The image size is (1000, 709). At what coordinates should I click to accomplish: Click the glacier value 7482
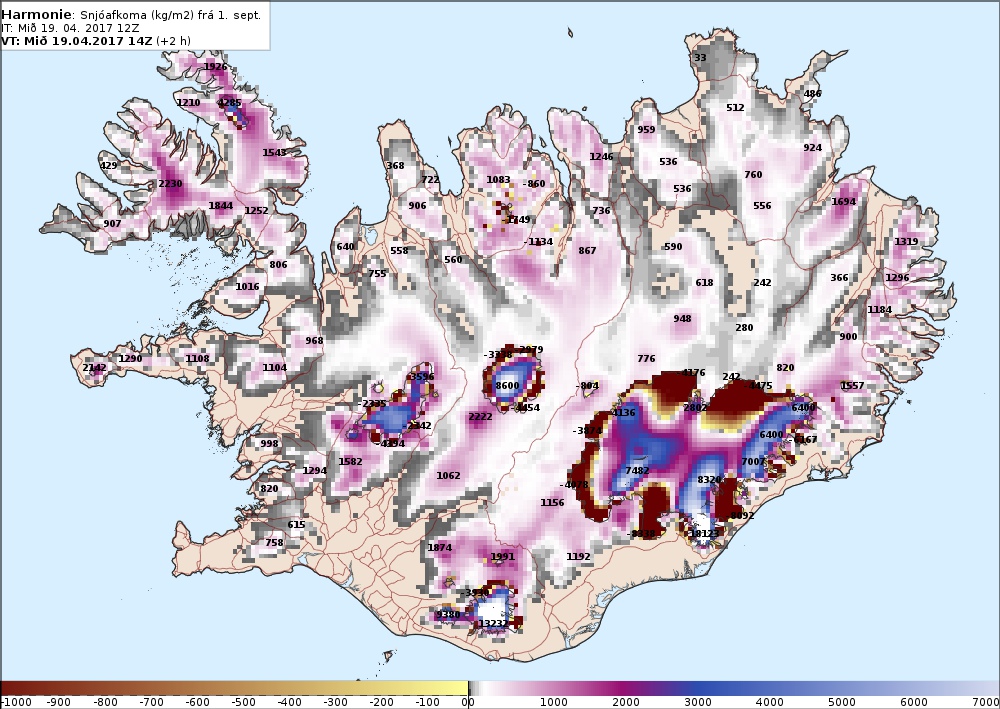click(x=637, y=471)
